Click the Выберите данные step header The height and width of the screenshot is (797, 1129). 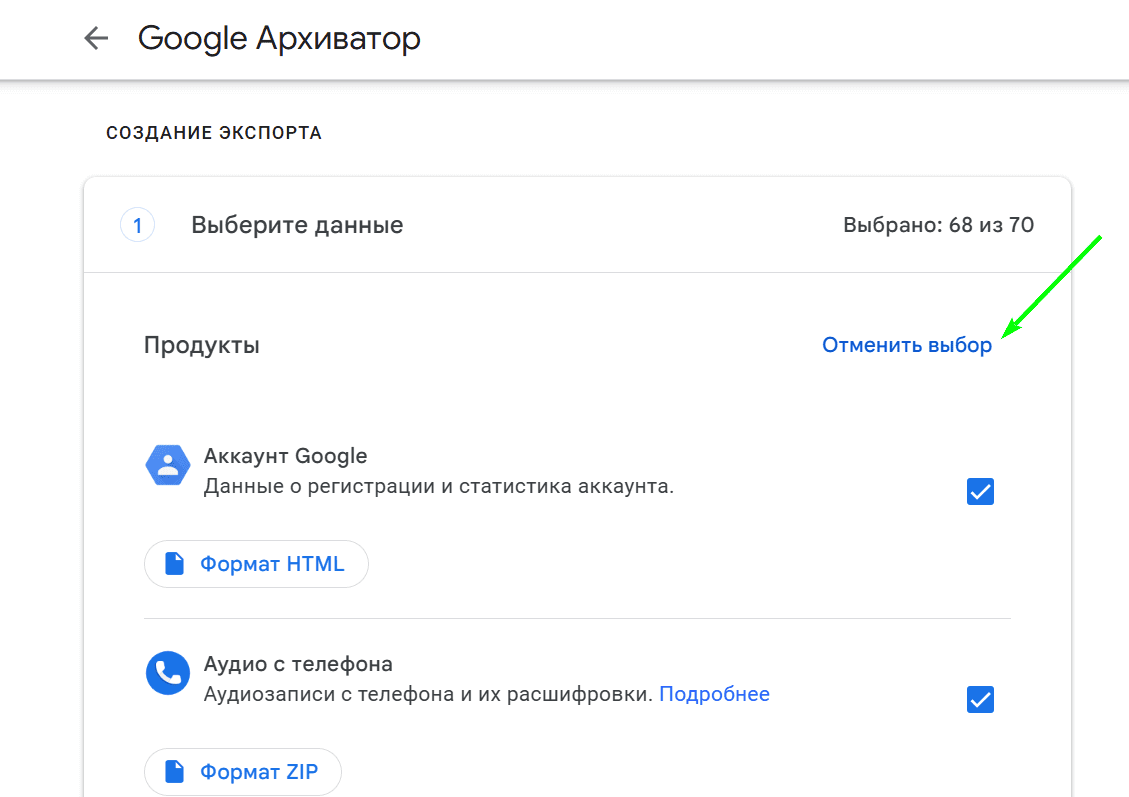coord(297,225)
